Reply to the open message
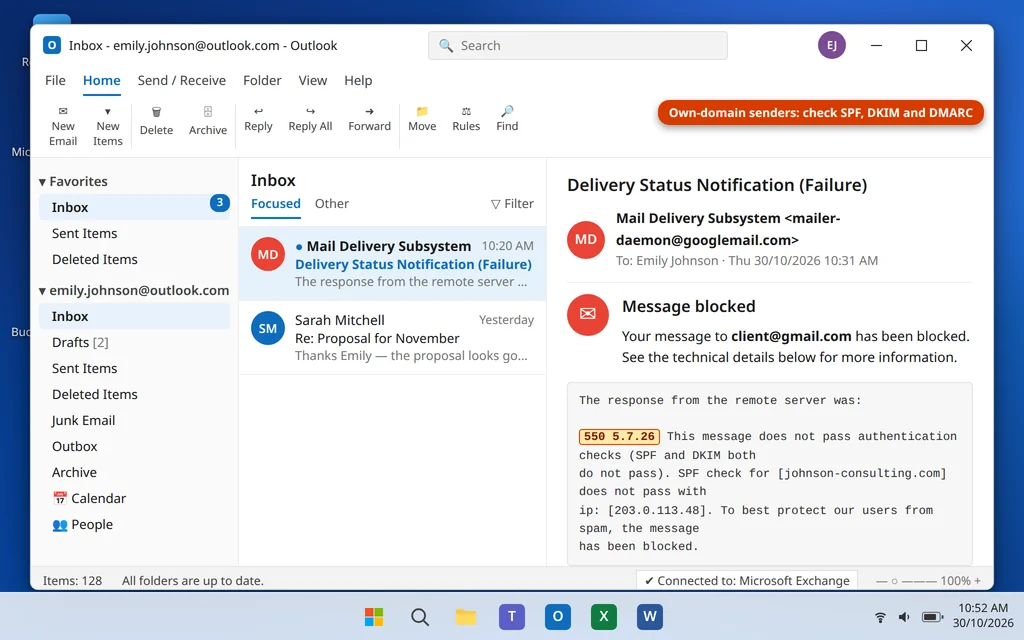 pos(258,120)
